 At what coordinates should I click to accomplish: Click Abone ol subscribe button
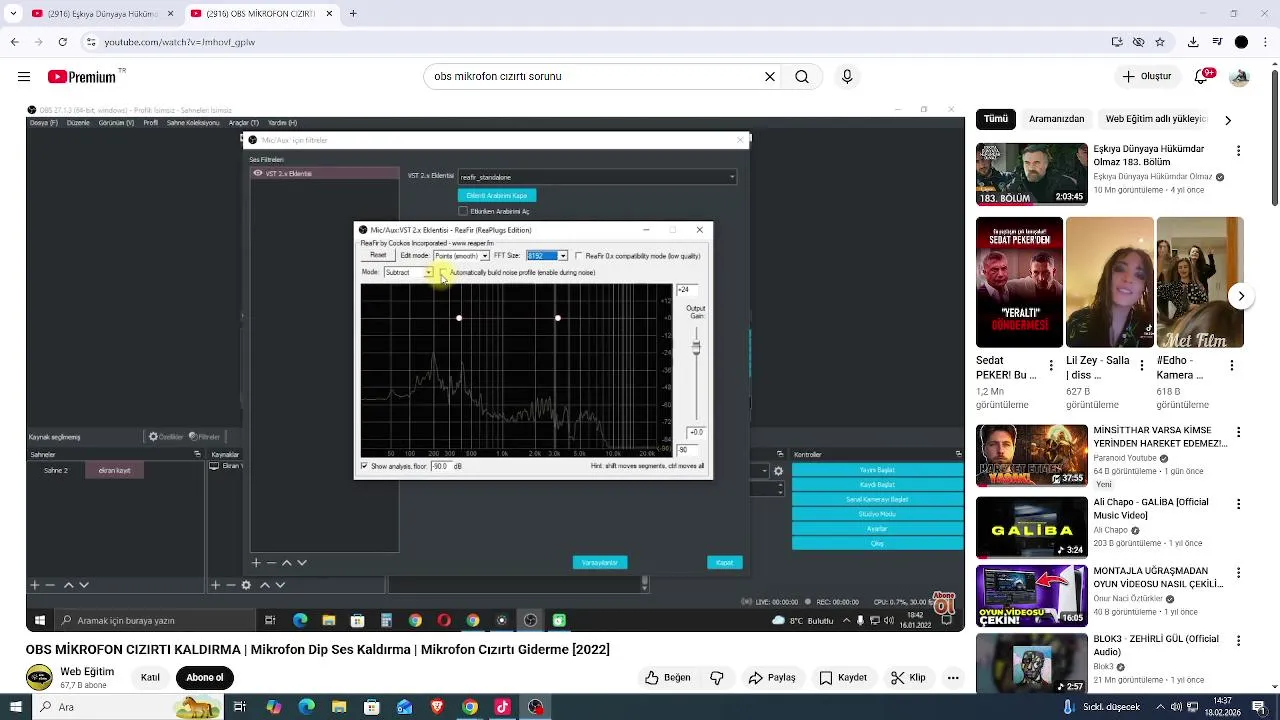pyautogui.click(x=205, y=678)
